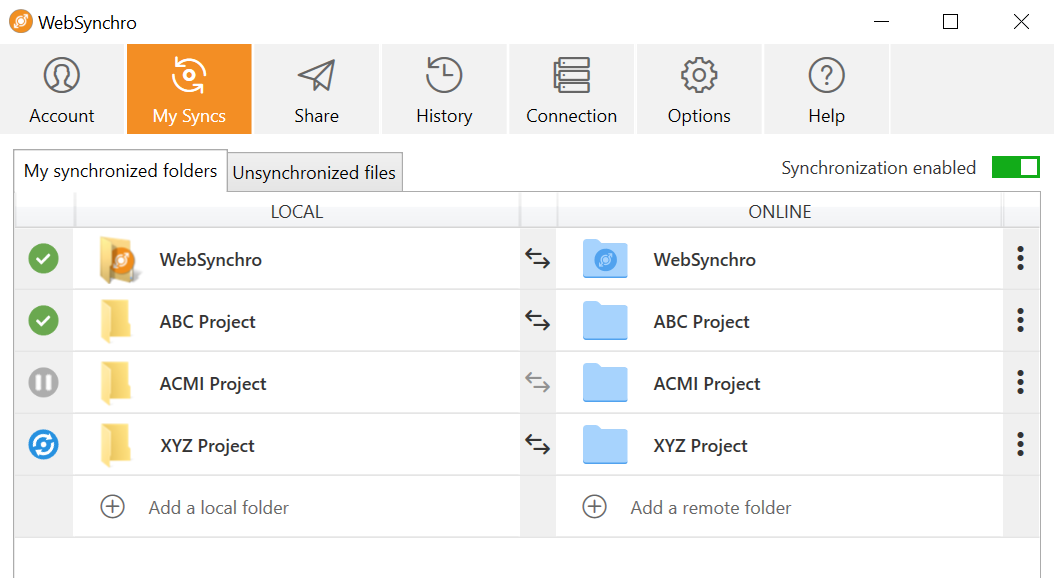
Task: Select the online ACMI Project folder name
Action: [707, 384]
